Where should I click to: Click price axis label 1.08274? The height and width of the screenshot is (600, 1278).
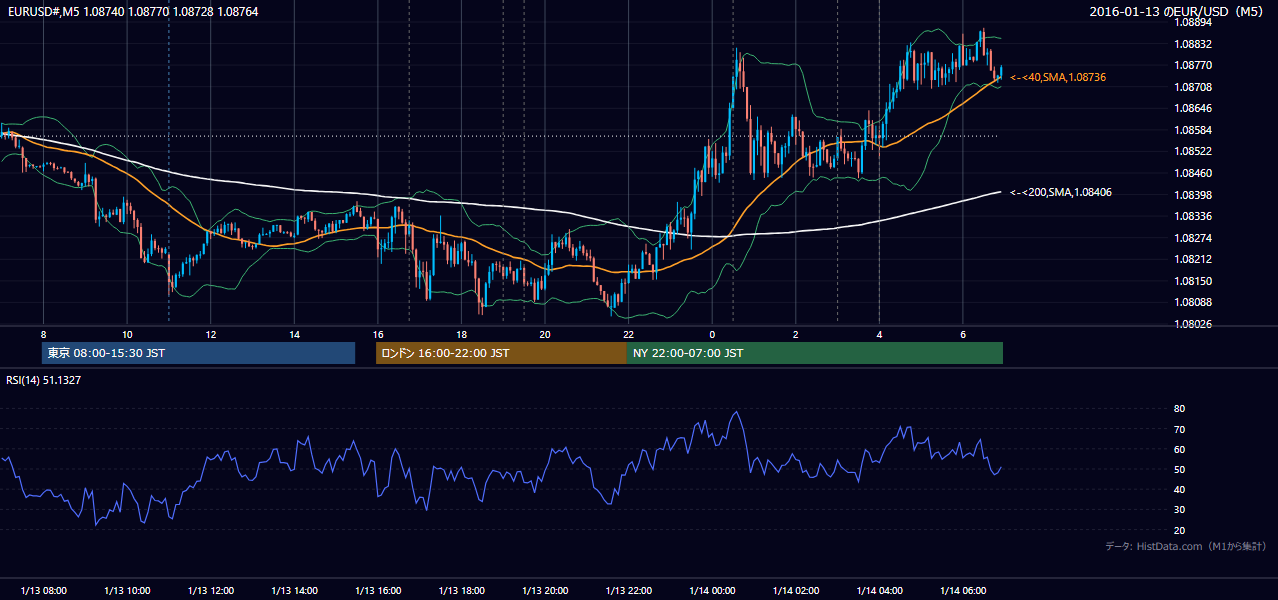point(1192,238)
